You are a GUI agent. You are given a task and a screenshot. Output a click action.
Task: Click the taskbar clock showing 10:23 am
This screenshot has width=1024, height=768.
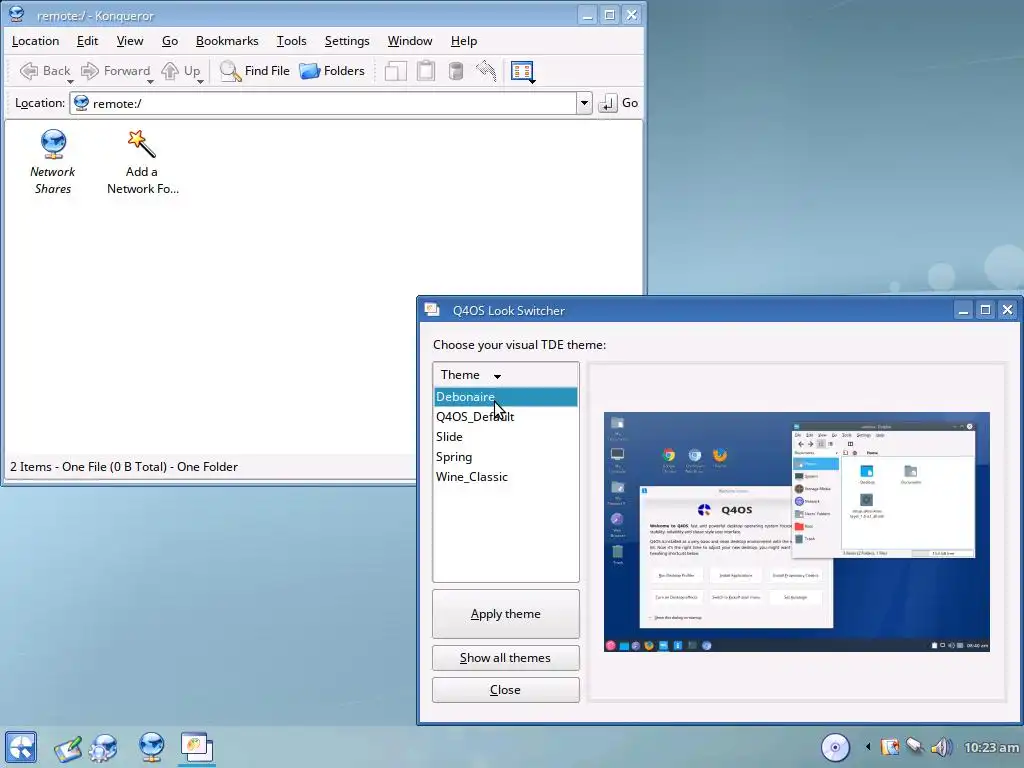(x=991, y=747)
